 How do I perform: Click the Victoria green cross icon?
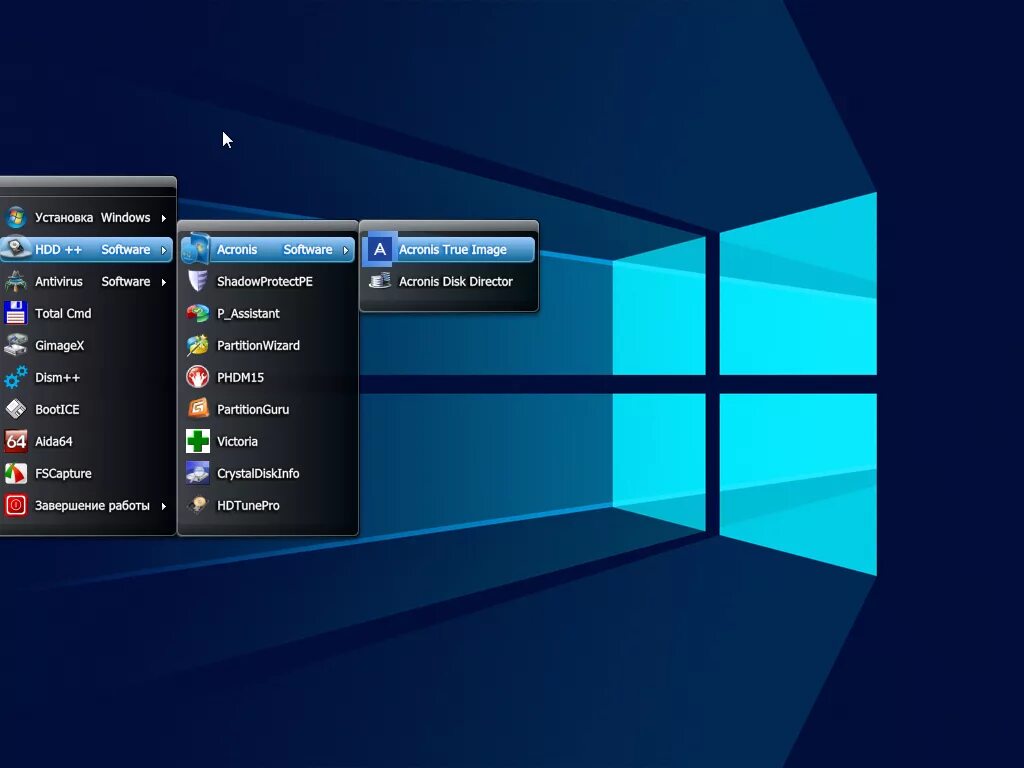(x=197, y=441)
